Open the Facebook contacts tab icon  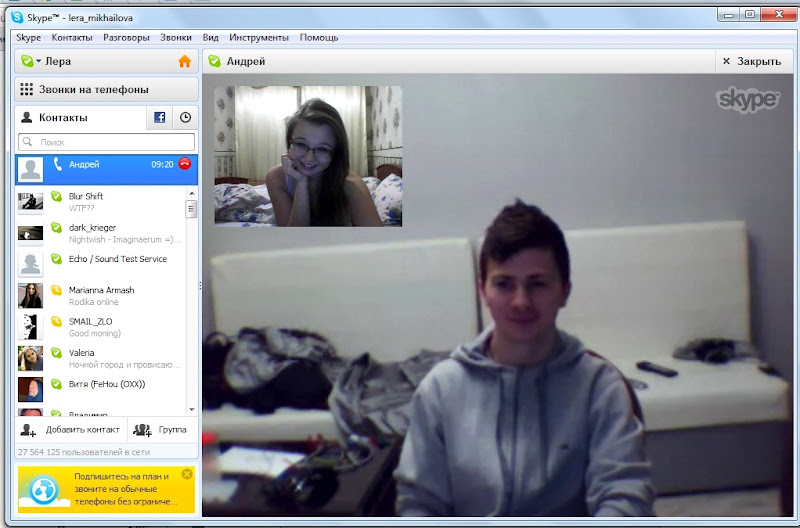pos(159,118)
